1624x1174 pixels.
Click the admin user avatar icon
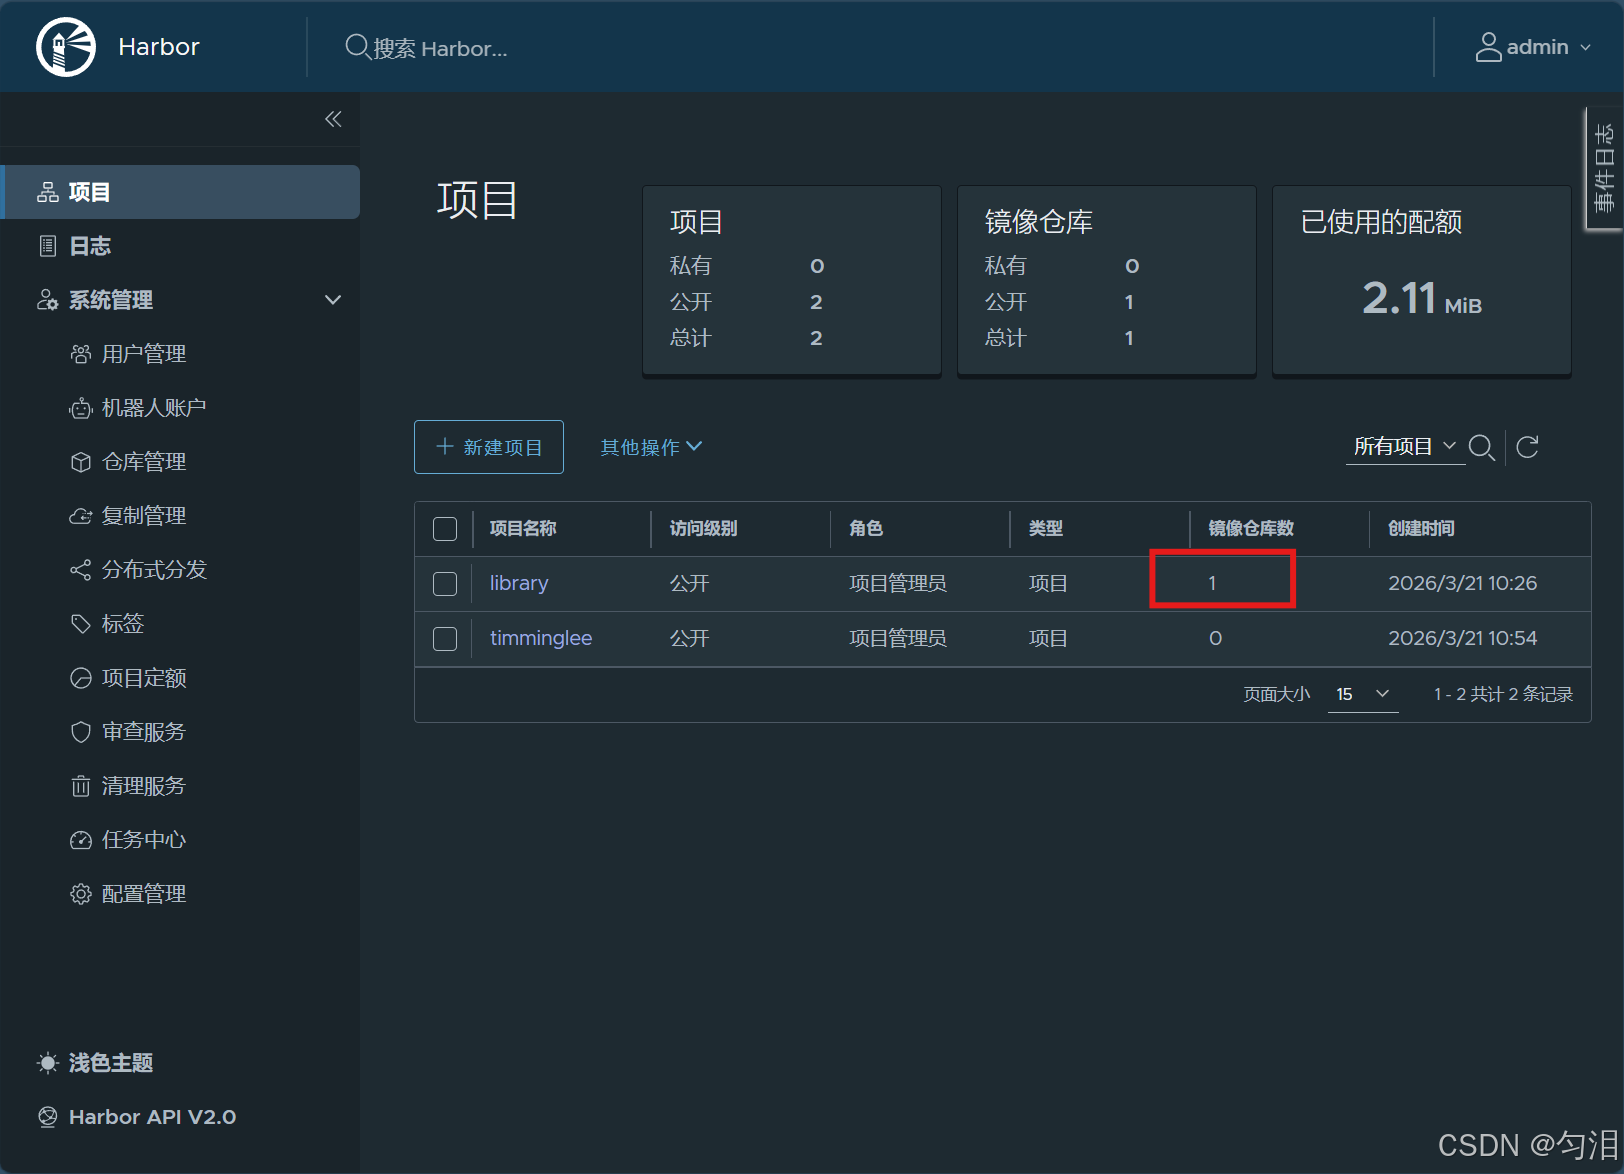1488,47
